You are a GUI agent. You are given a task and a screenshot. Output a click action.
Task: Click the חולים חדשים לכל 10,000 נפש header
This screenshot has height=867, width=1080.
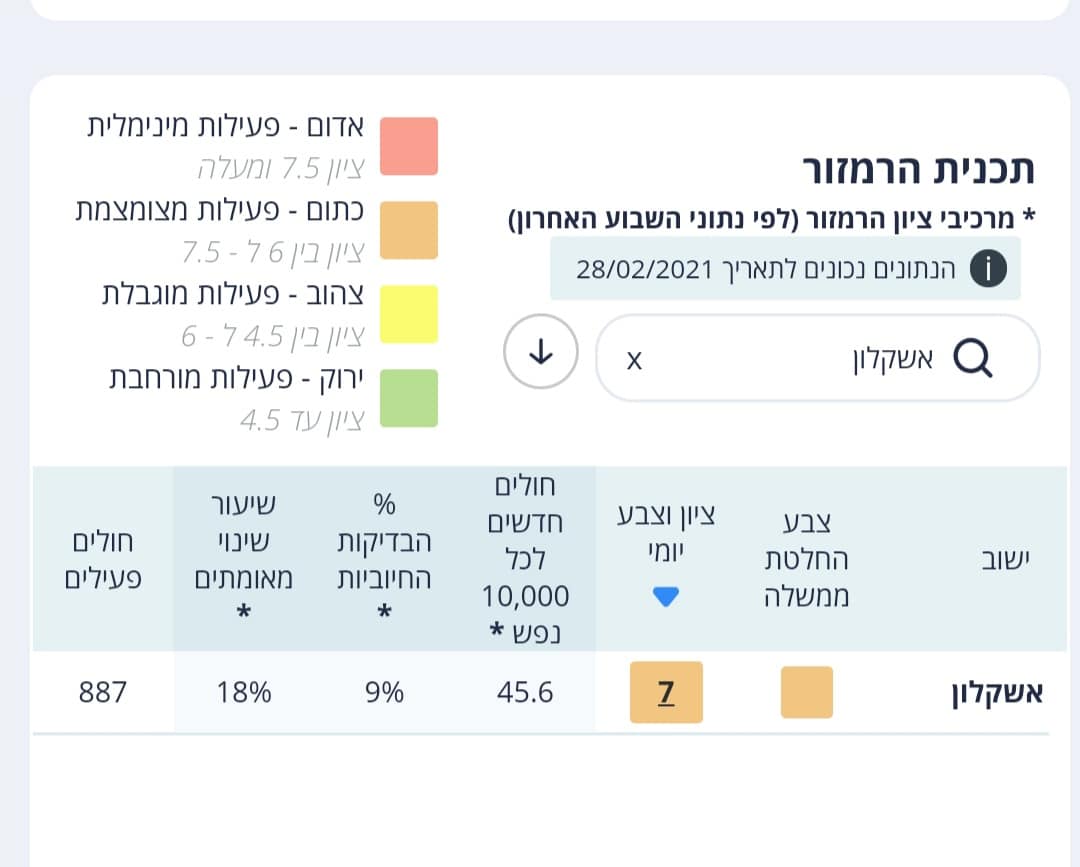pos(526,559)
